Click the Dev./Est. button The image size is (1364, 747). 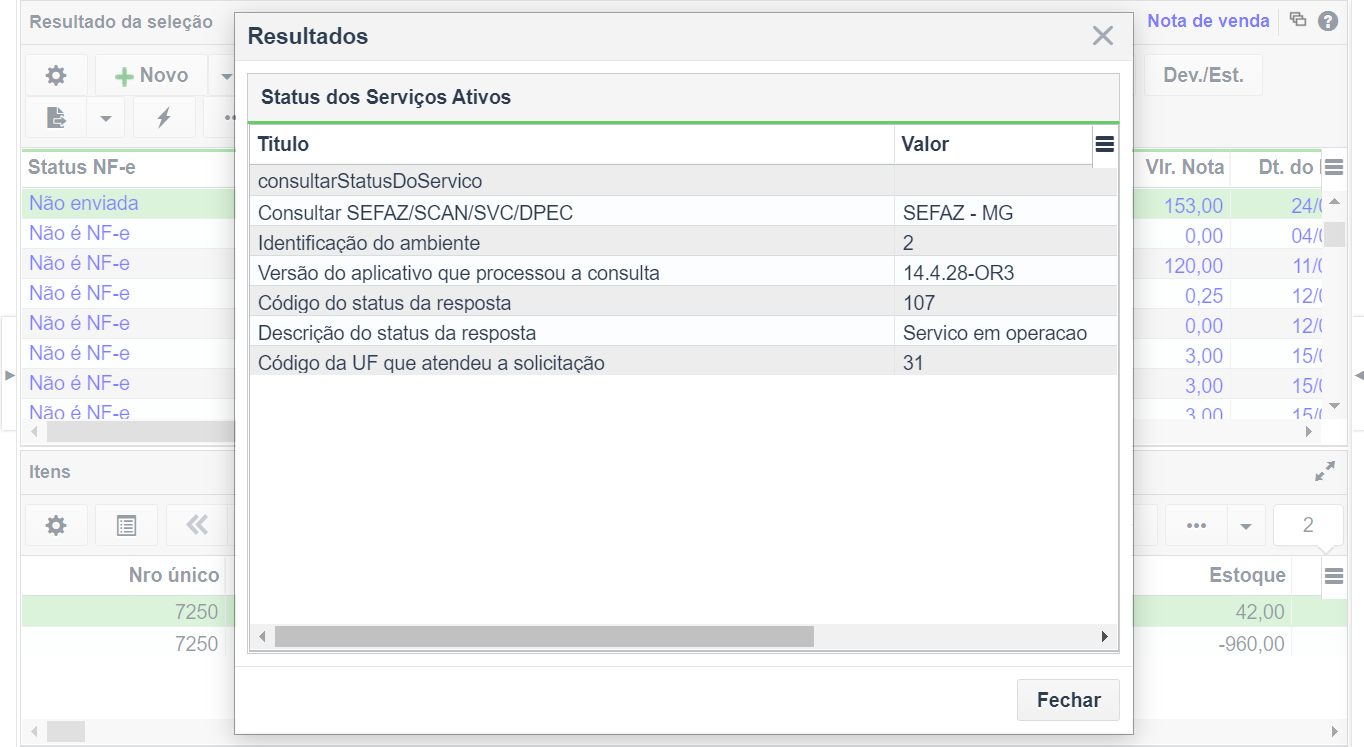(x=1203, y=76)
